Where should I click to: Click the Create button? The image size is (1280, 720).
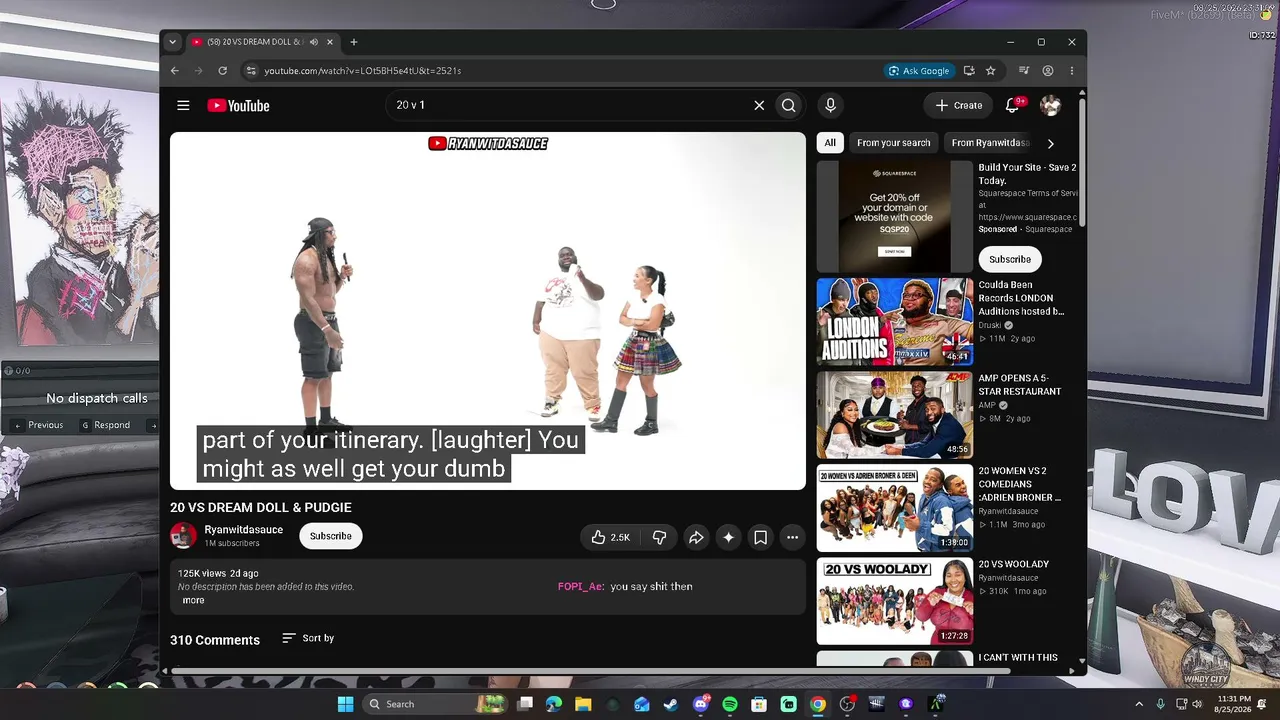958,105
